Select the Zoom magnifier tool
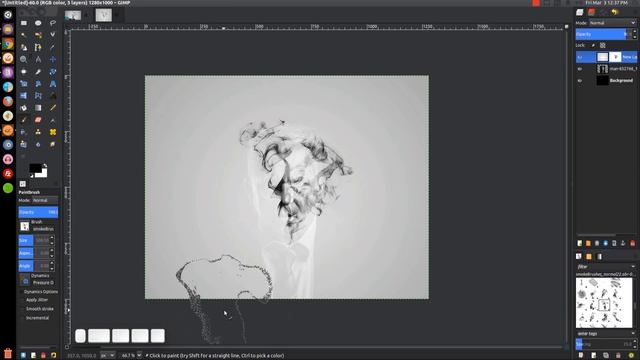640x360 pixels. click(x=24, y=59)
